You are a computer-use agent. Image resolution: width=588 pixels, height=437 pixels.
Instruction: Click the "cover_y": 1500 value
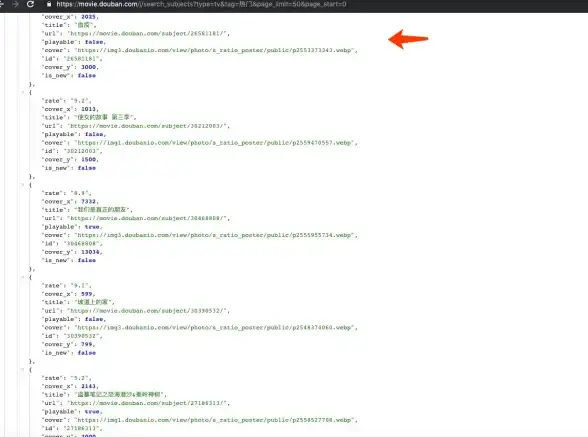click(88, 160)
